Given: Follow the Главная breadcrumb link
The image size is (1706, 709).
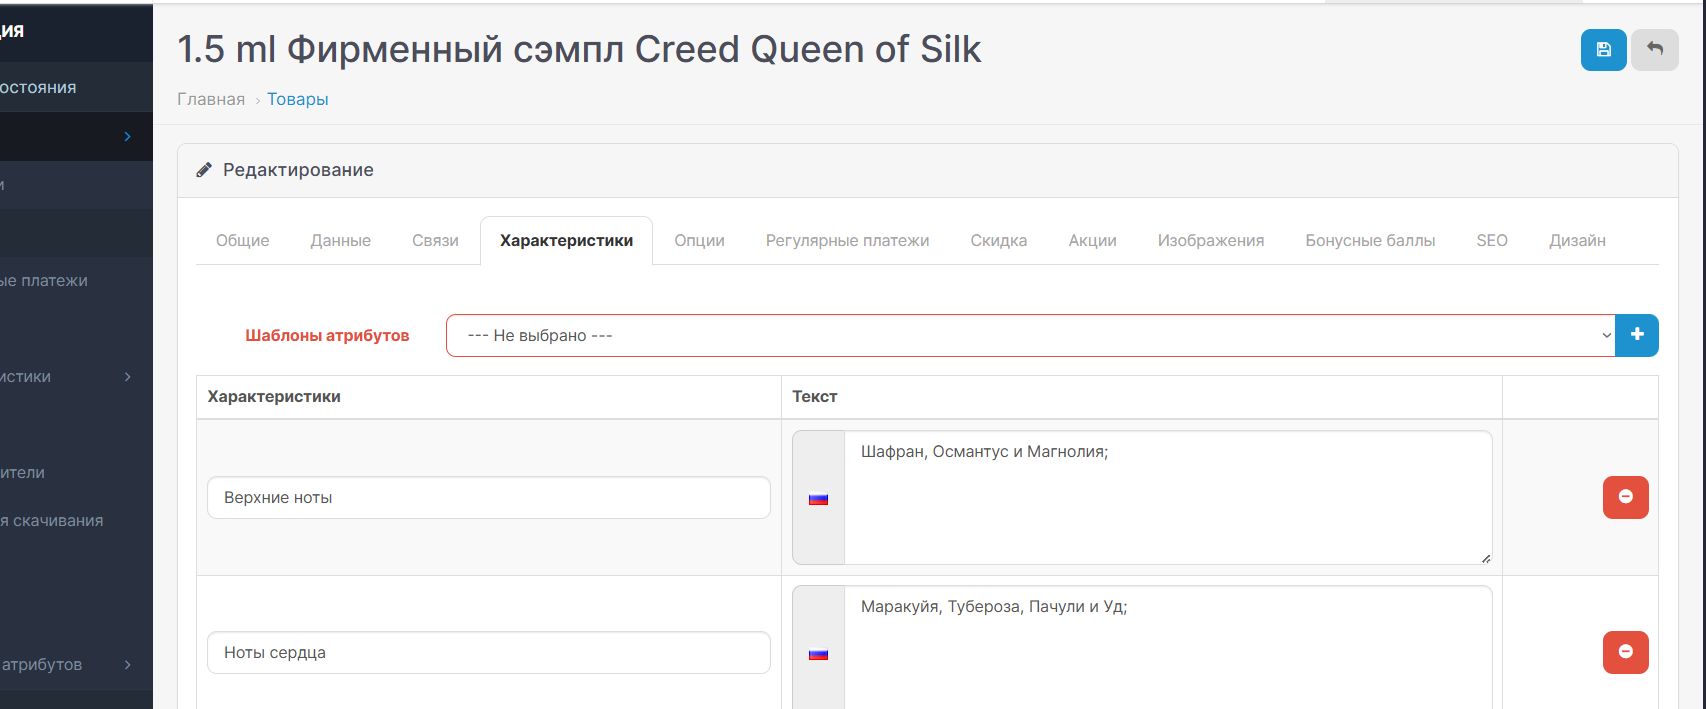Looking at the screenshot, I should [211, 99].
